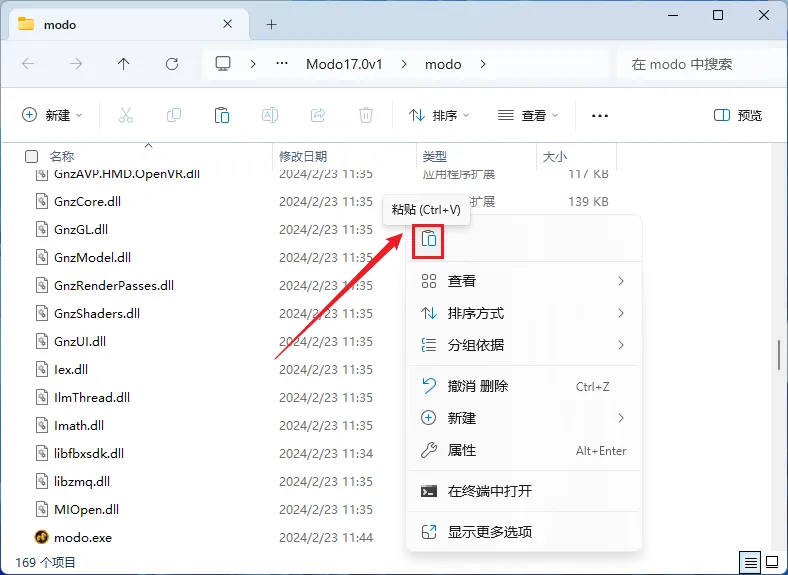The width and height of the screenshot is (788, 575).
Task: Click the libfbxsdk.dll file icon
Action: (42, 453)
